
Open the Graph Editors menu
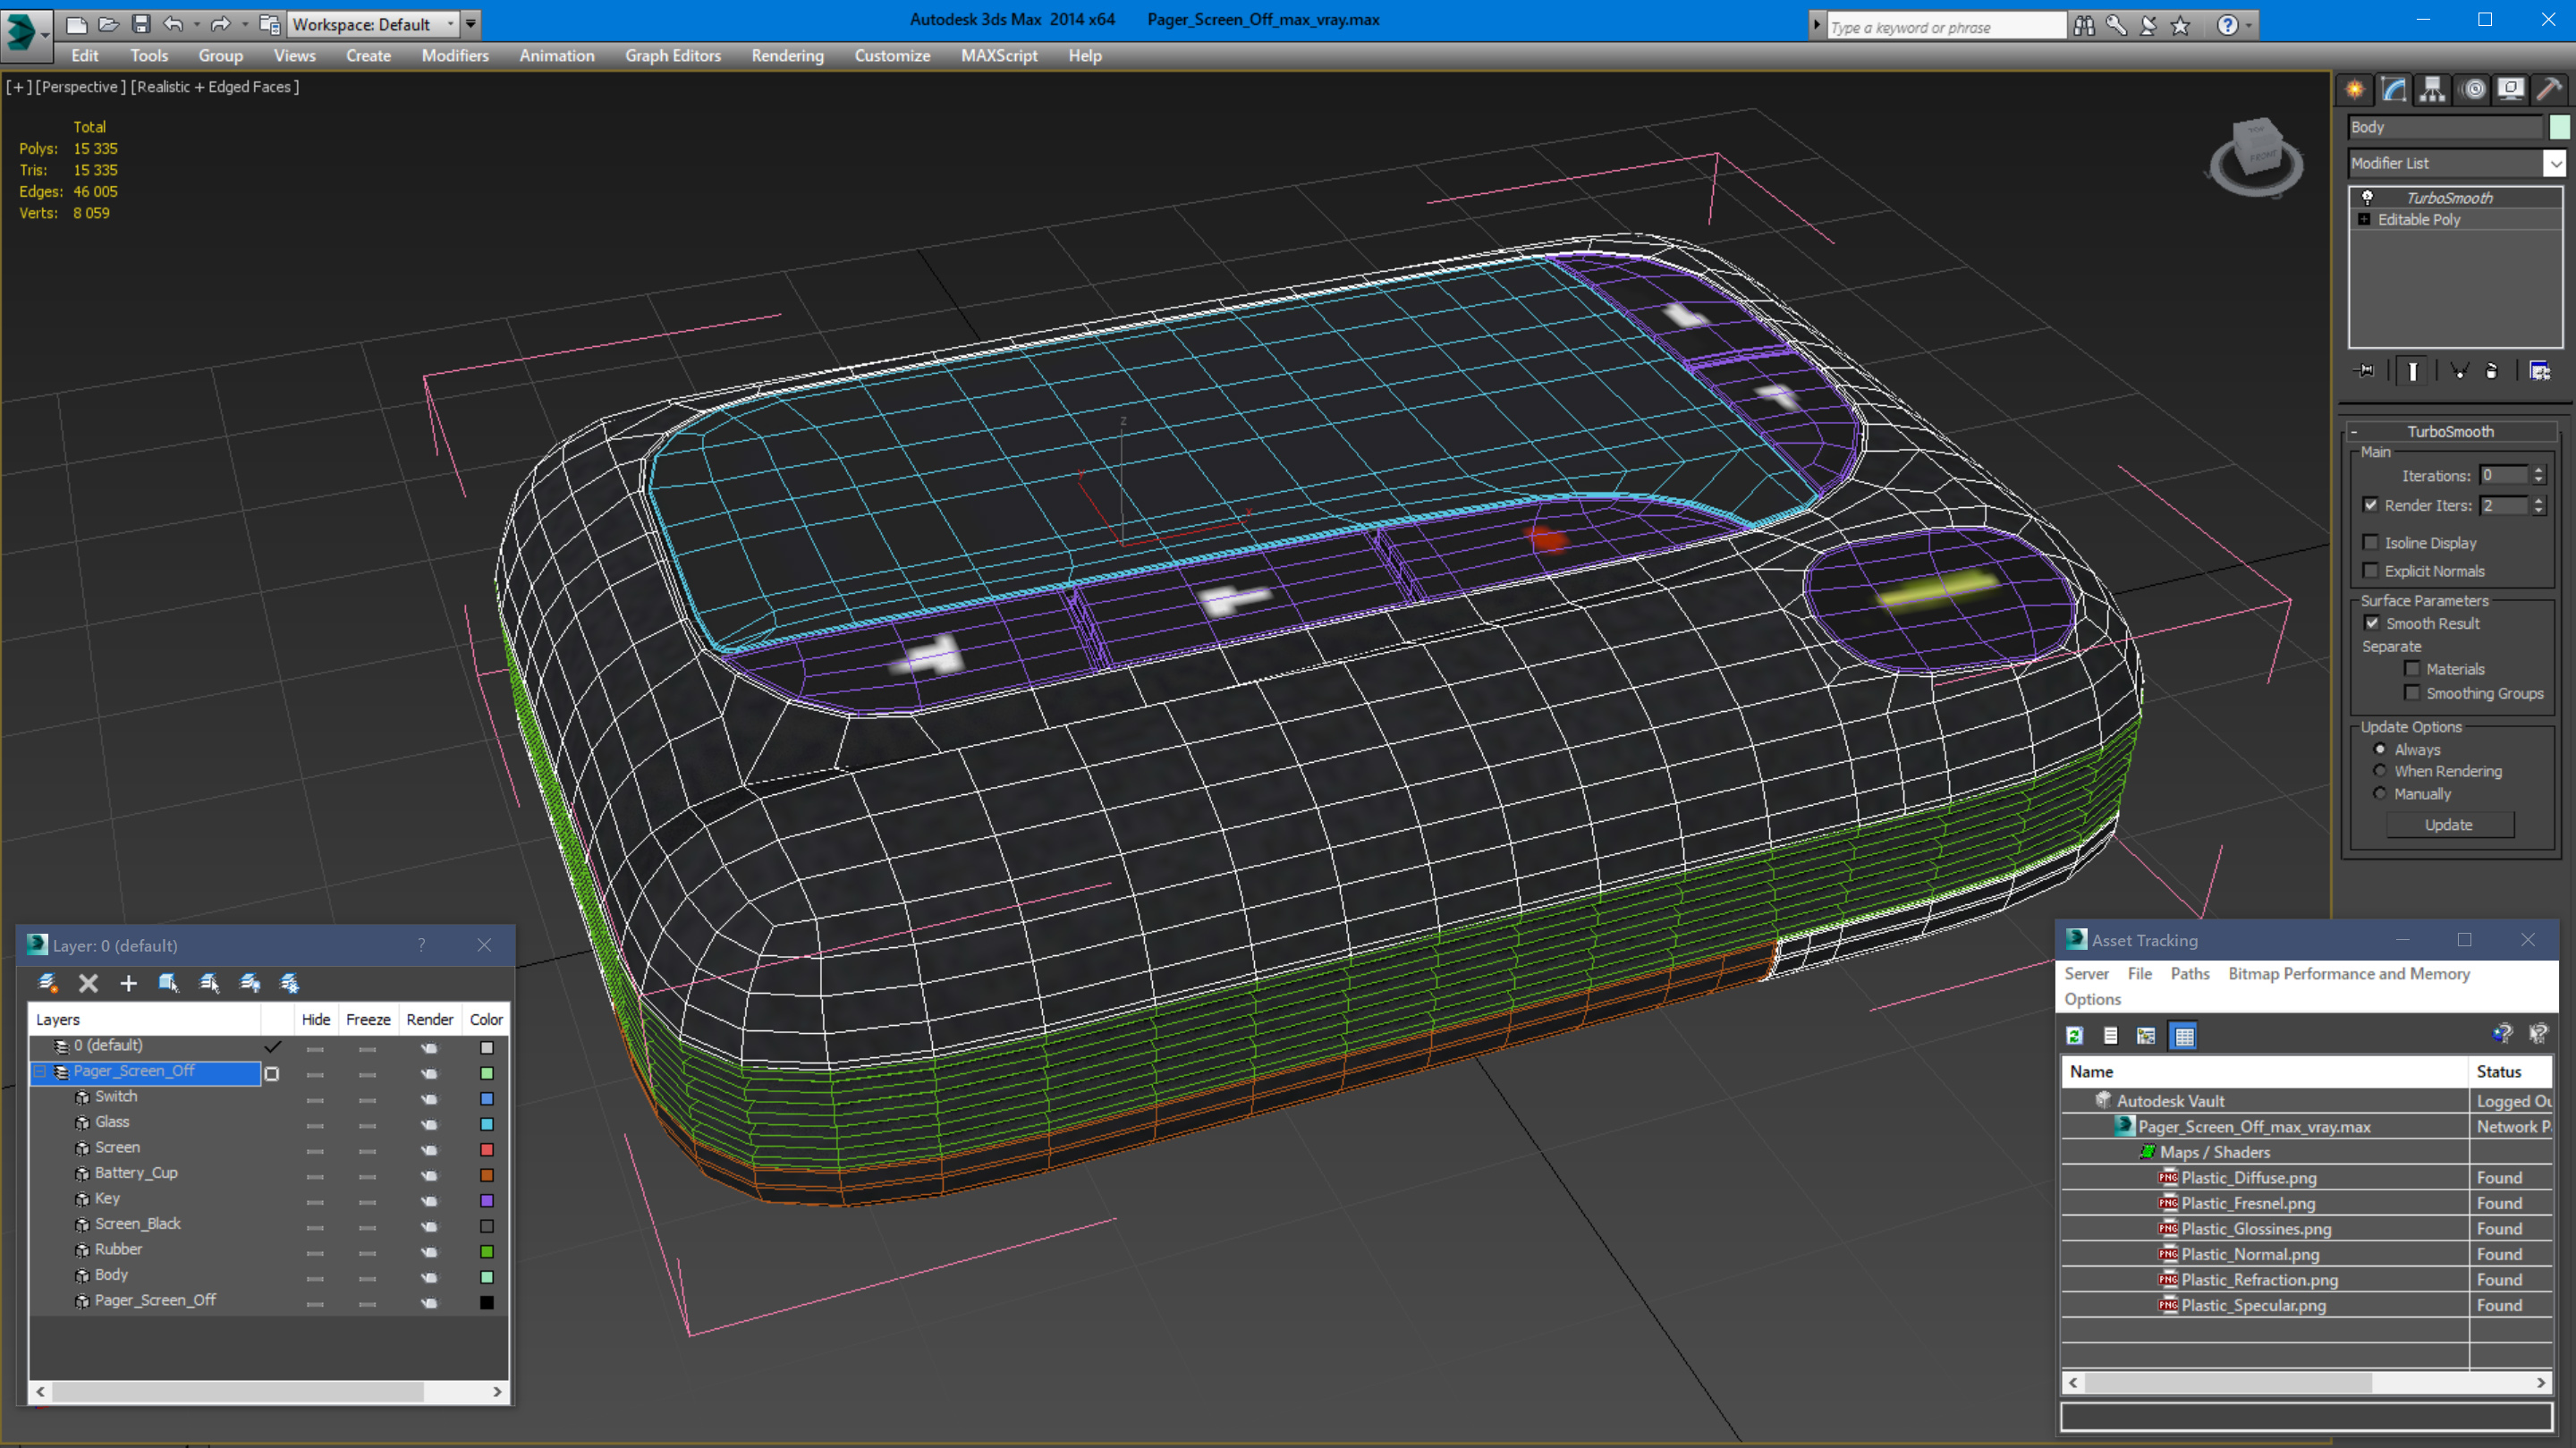click(x=673, y=56)
